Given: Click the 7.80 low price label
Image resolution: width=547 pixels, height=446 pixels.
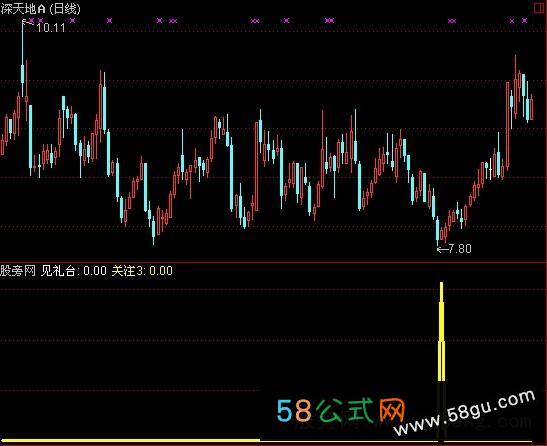Looking at the screenshot, I should [460, 249].
